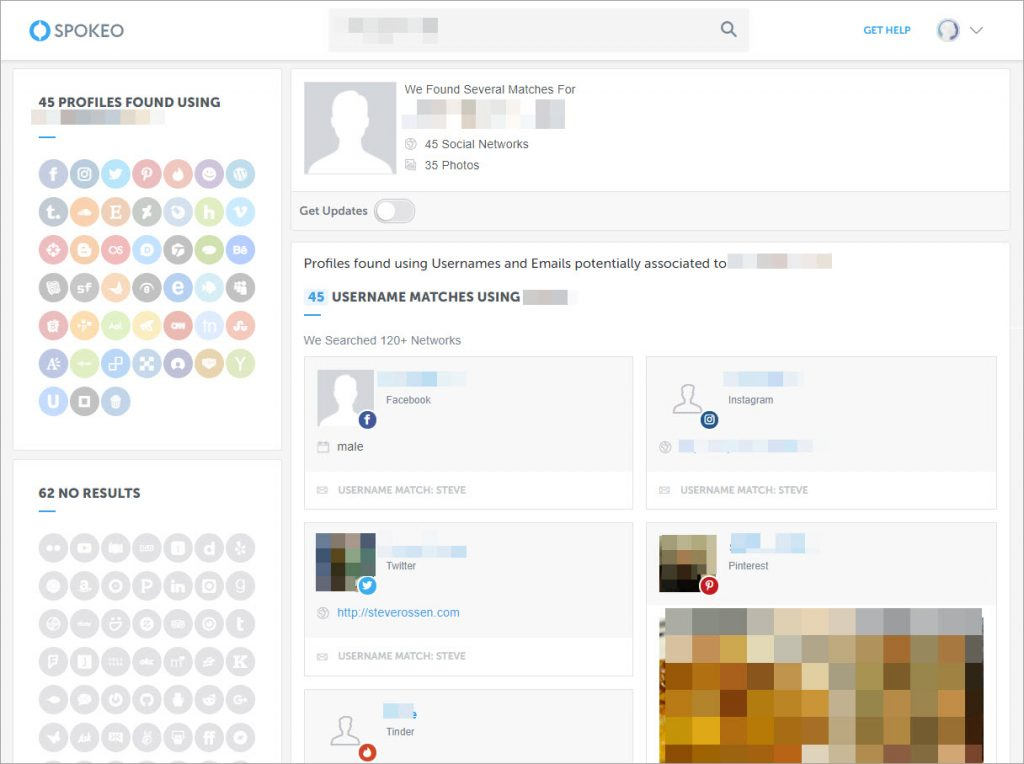The image size is (1024, 764).
Task: Select the blue 'U' network icon
Action: pos(53,401)
